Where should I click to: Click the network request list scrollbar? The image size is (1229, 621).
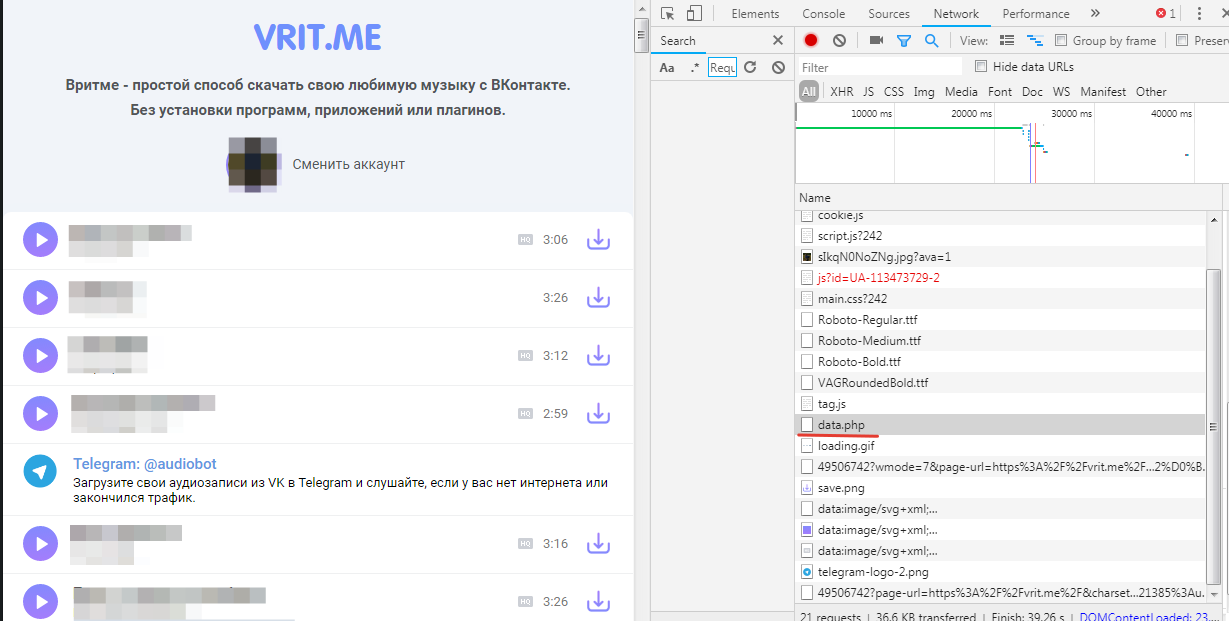(1214, 425)
